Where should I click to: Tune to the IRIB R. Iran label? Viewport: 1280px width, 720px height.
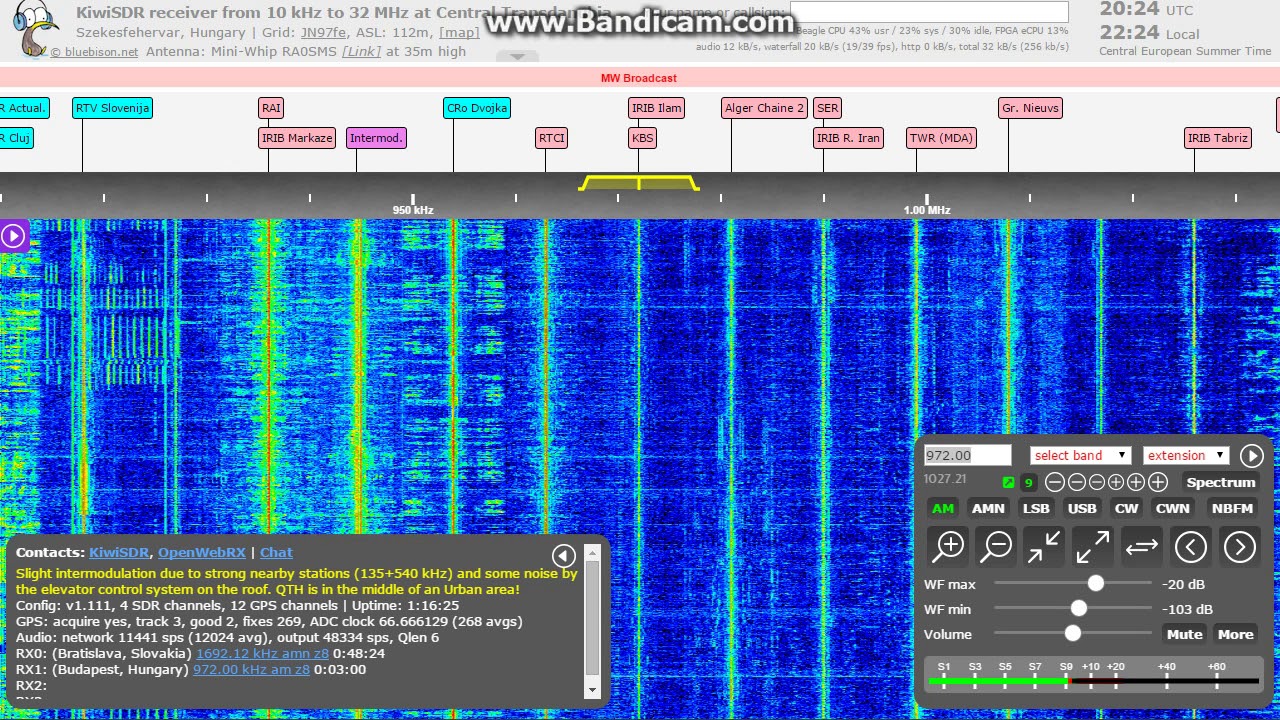[848, 138]
